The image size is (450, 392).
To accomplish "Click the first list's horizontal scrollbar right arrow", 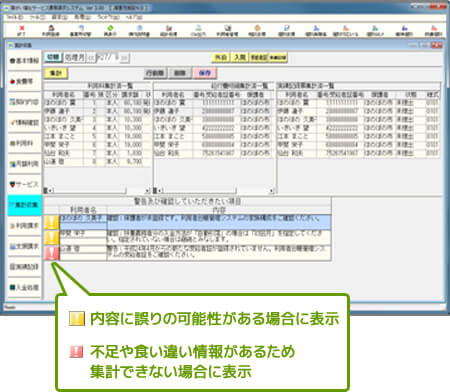I will coord(147,191).
